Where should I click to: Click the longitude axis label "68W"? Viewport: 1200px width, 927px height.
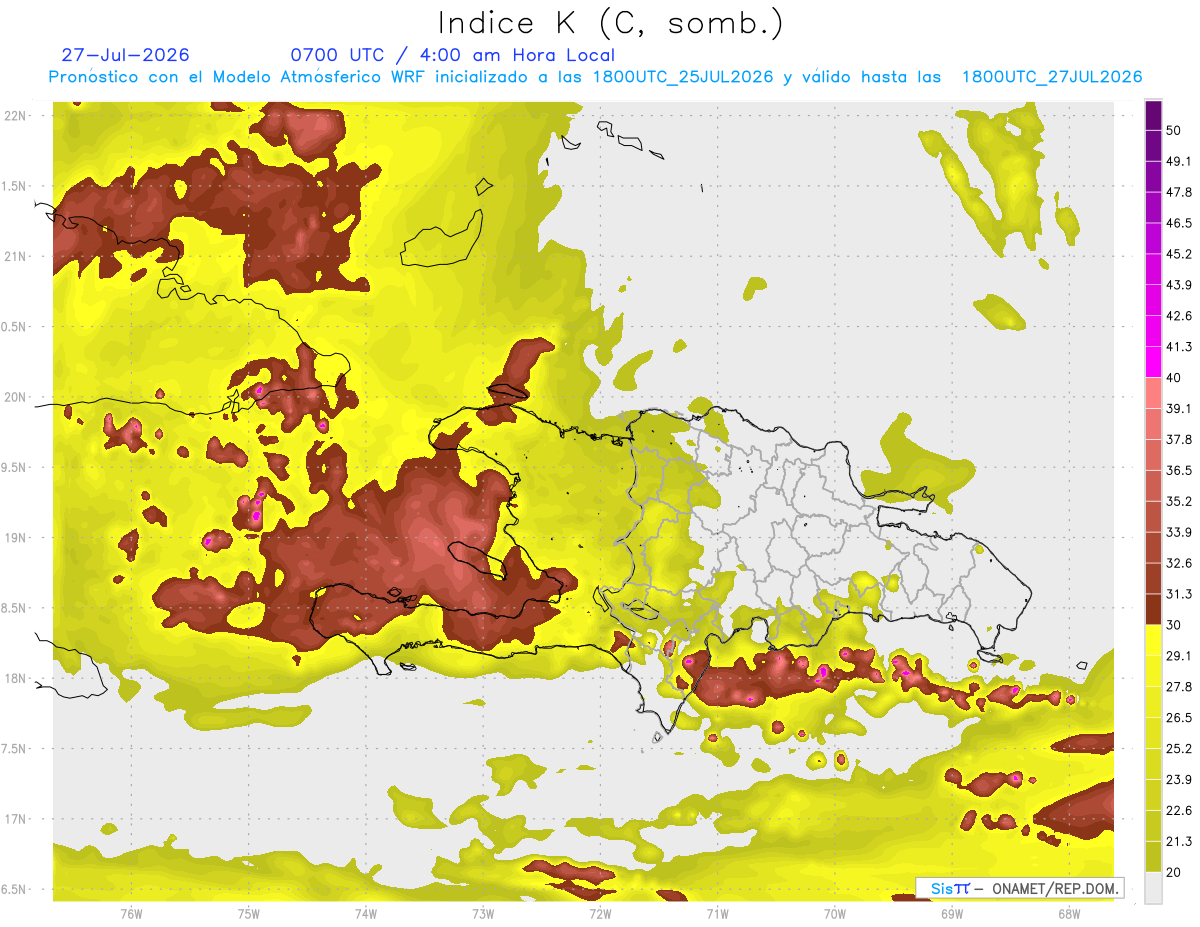pos(1068,913)
